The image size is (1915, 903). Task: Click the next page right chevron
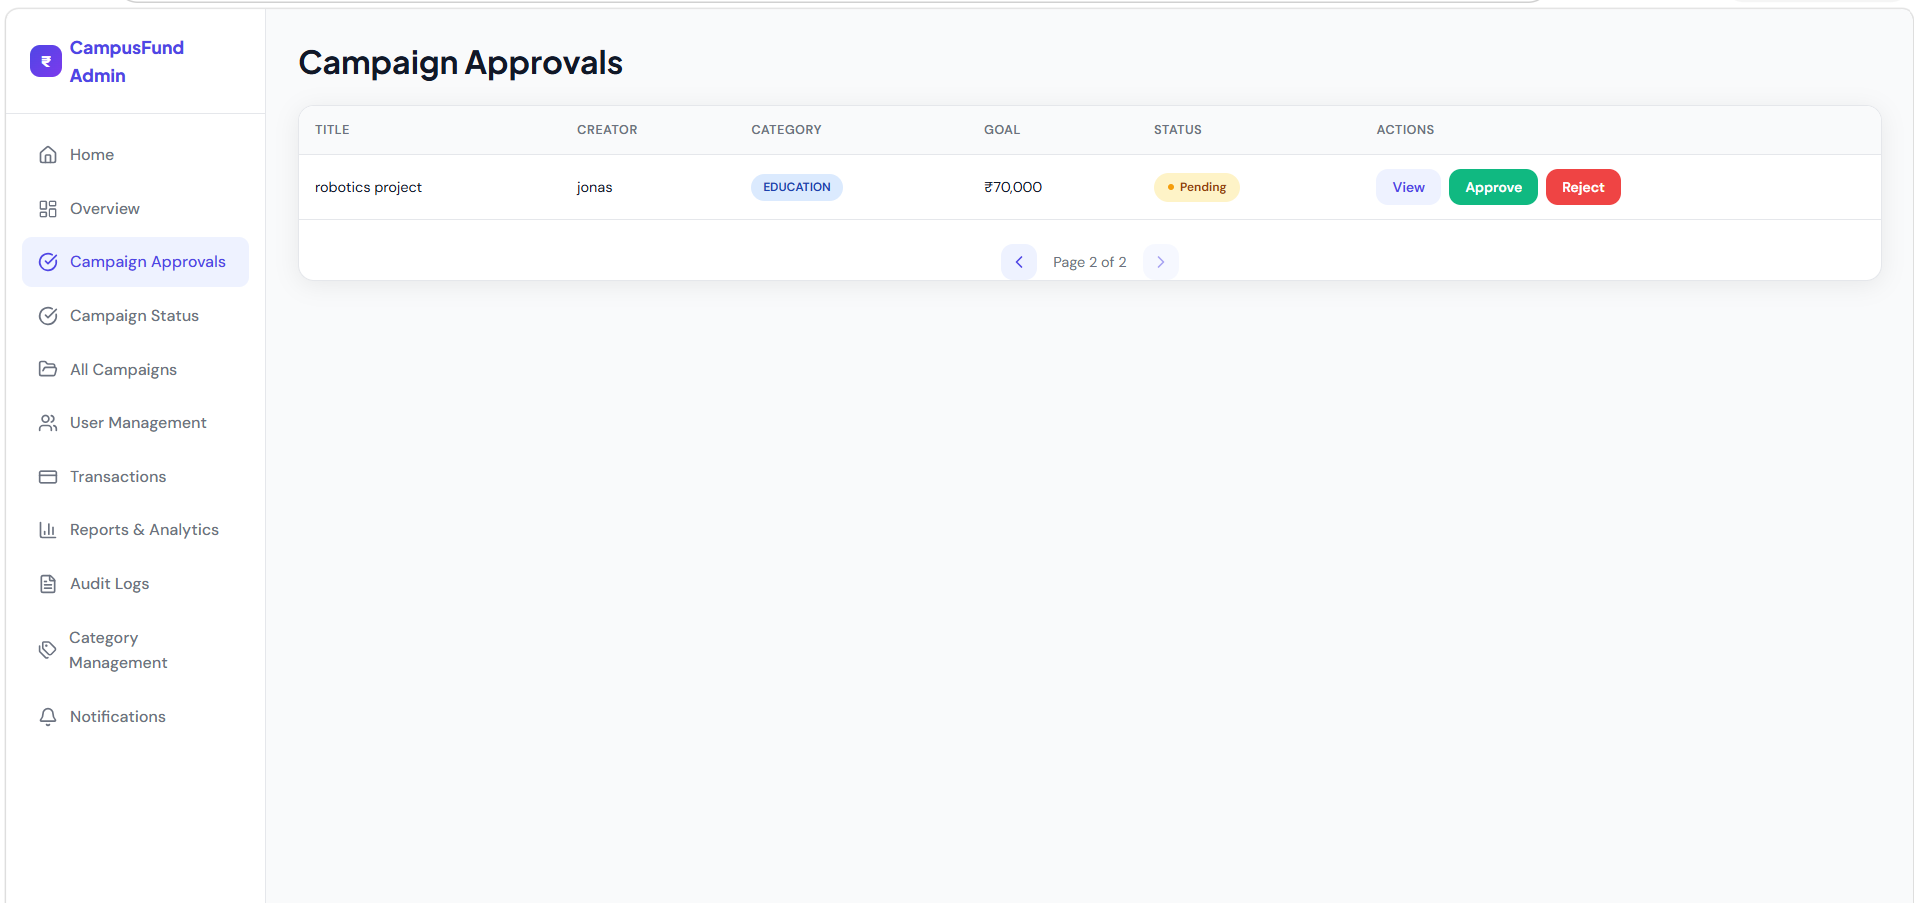coord(1161,262)
